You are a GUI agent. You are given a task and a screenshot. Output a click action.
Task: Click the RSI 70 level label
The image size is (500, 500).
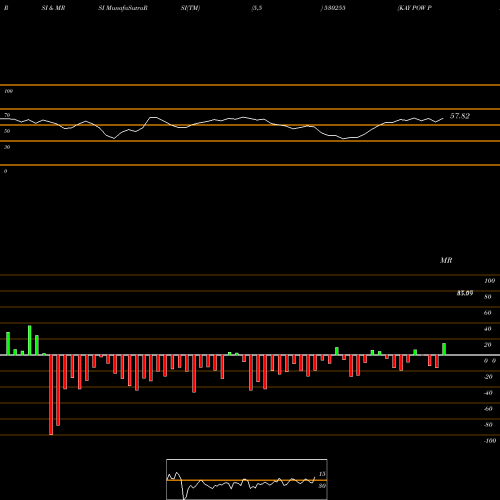(7, 115)
